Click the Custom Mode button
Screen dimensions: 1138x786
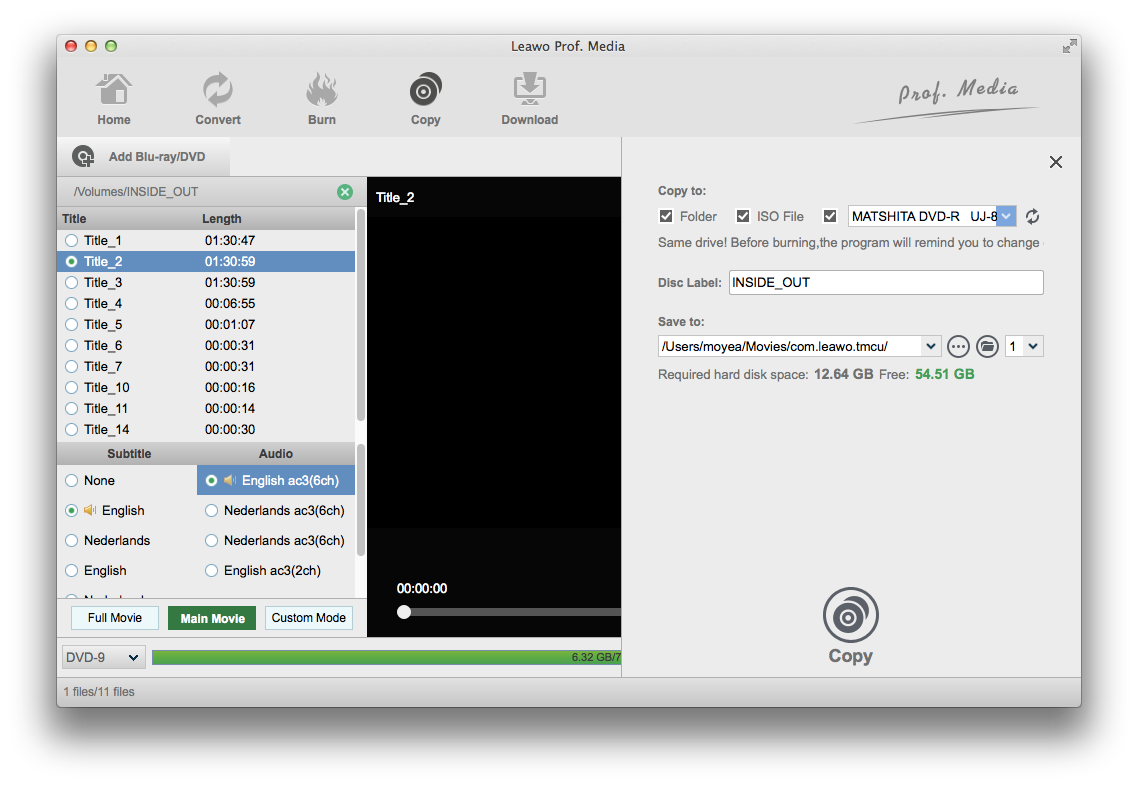pyautogui.click(x=308, y=618)
